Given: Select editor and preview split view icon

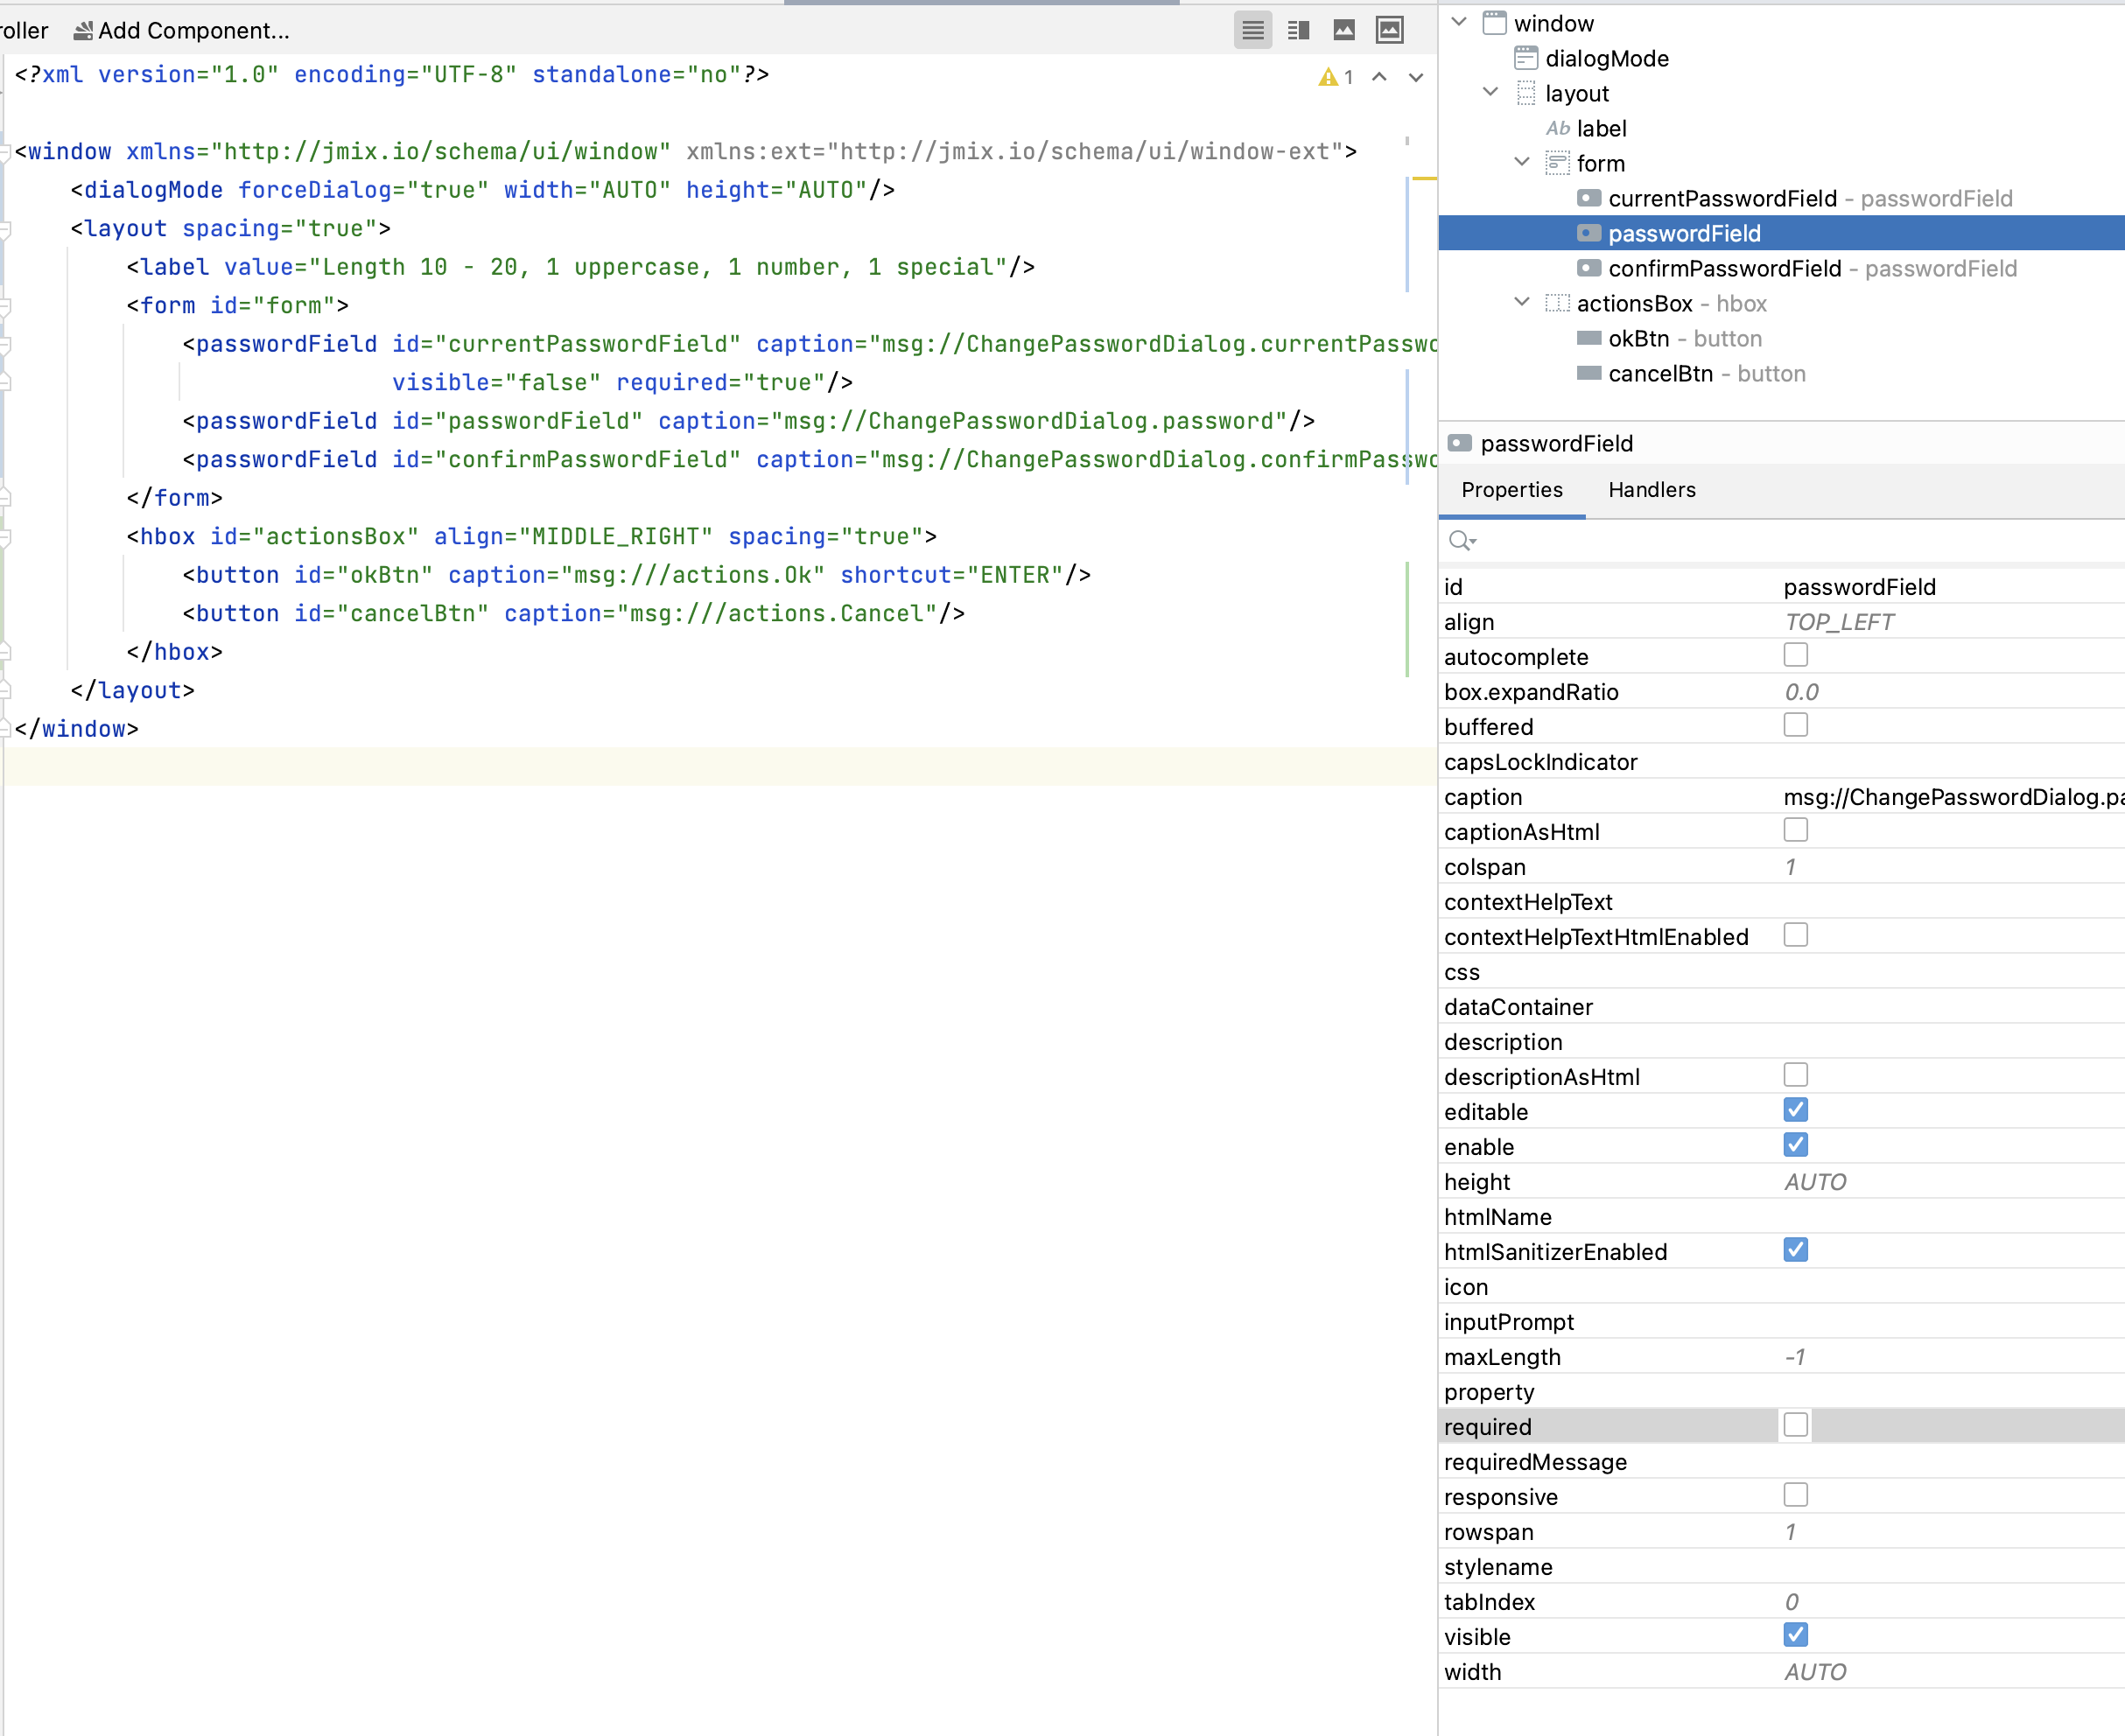Looking at the screenshot, I should coord(1298,30).
